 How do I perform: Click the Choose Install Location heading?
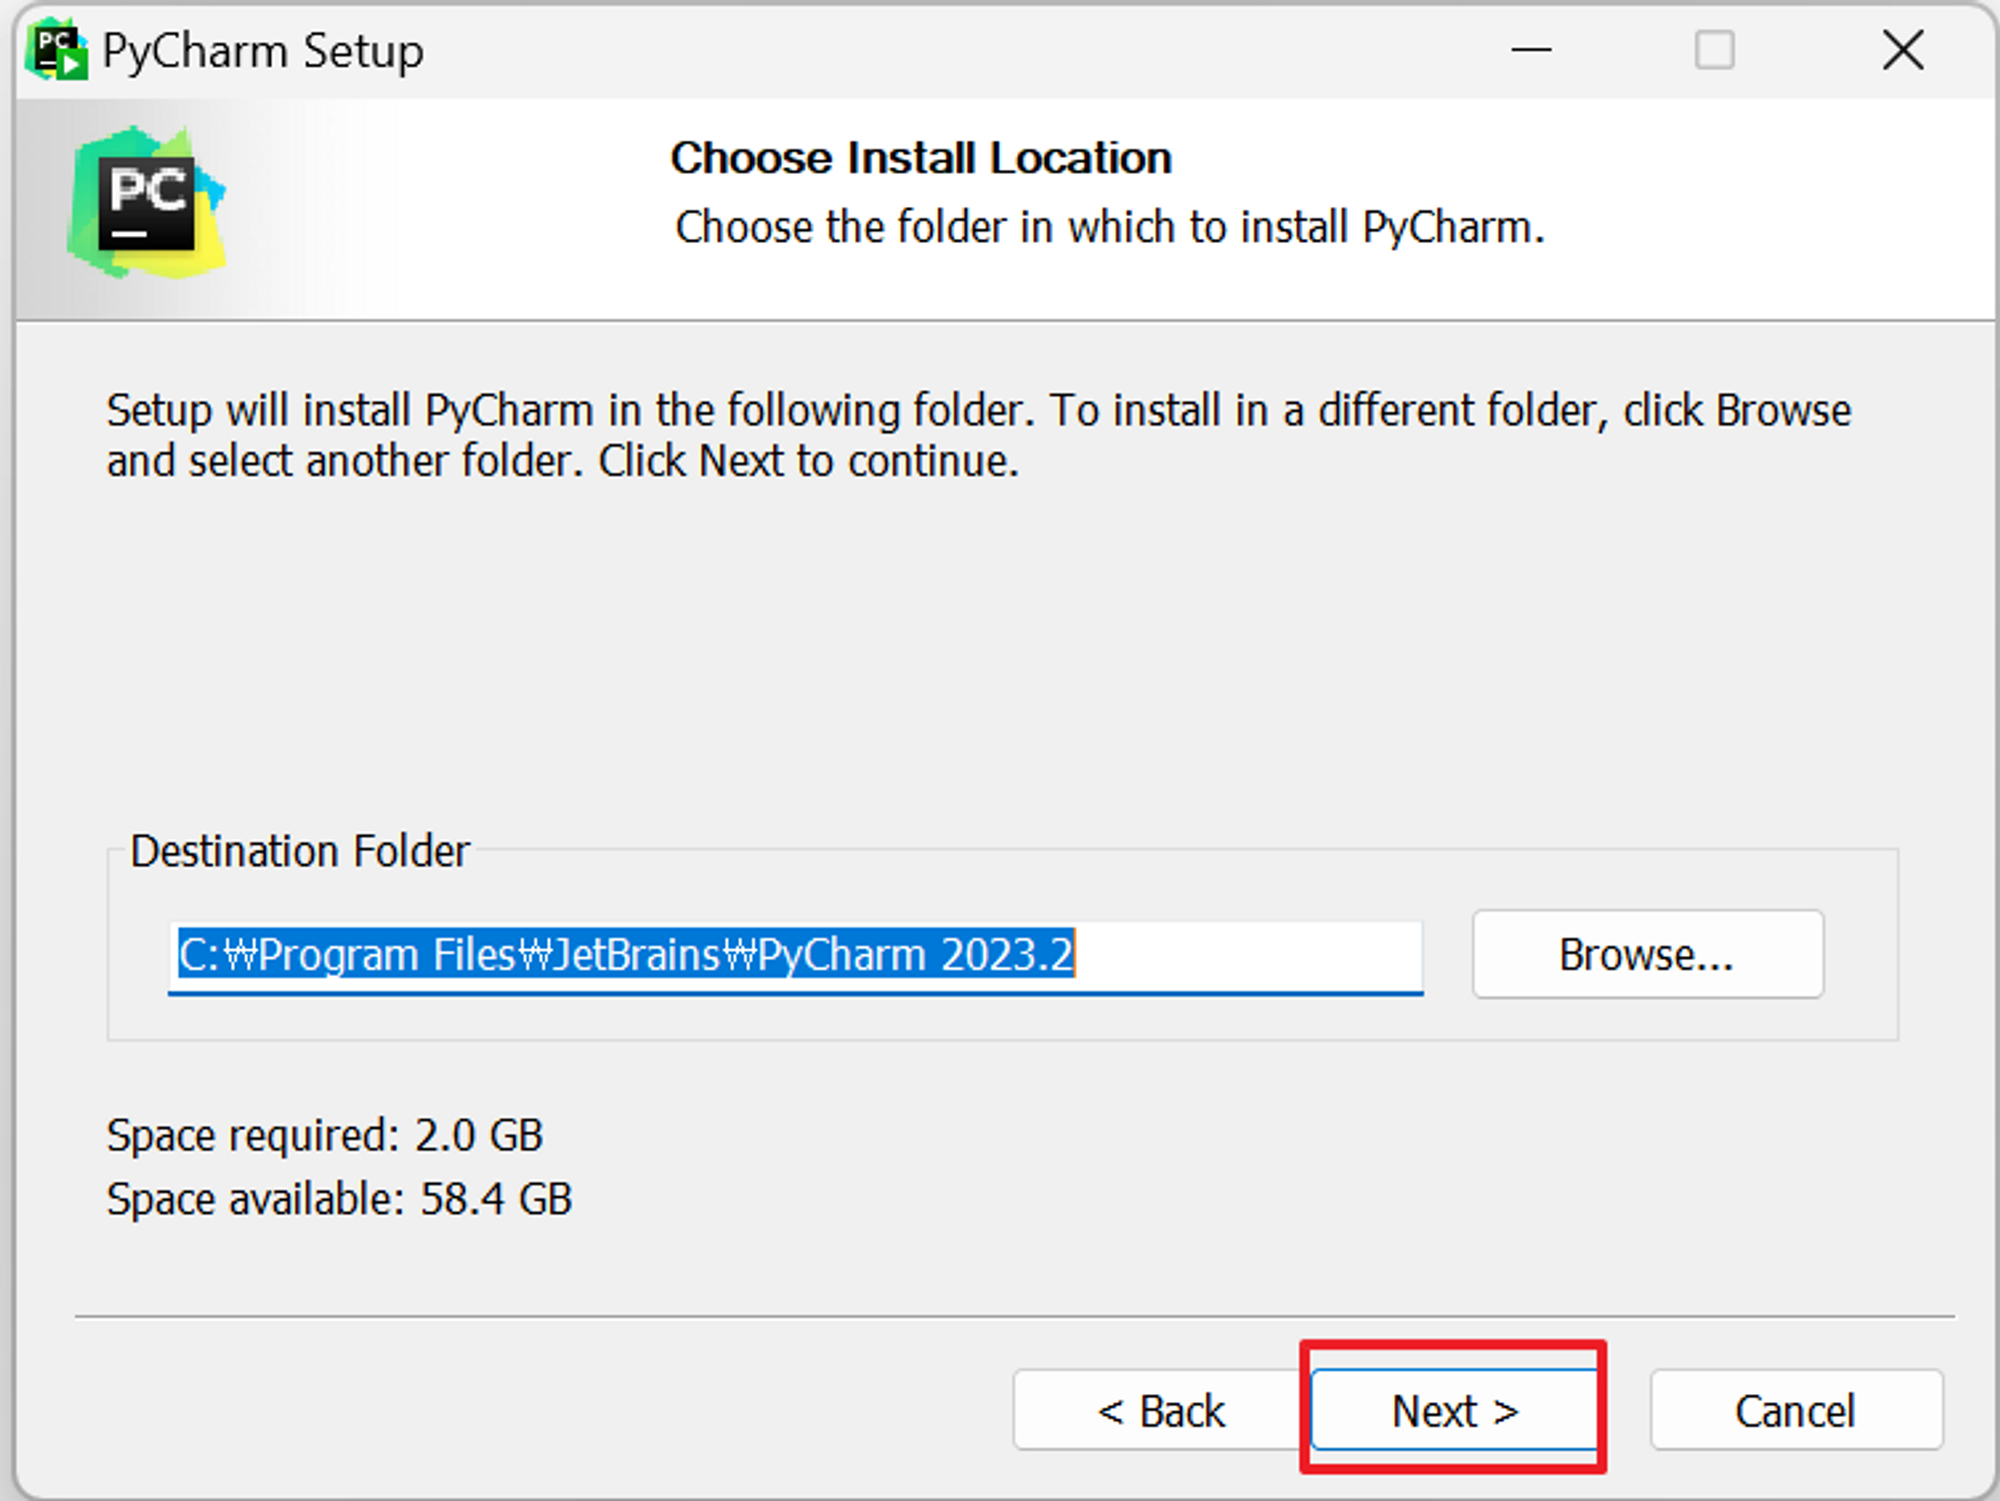(x=920, y=158)
